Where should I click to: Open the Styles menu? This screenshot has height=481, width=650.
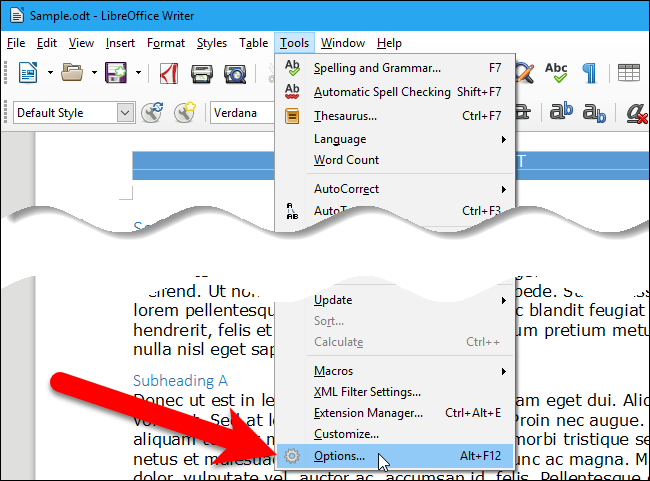[211, 43]
